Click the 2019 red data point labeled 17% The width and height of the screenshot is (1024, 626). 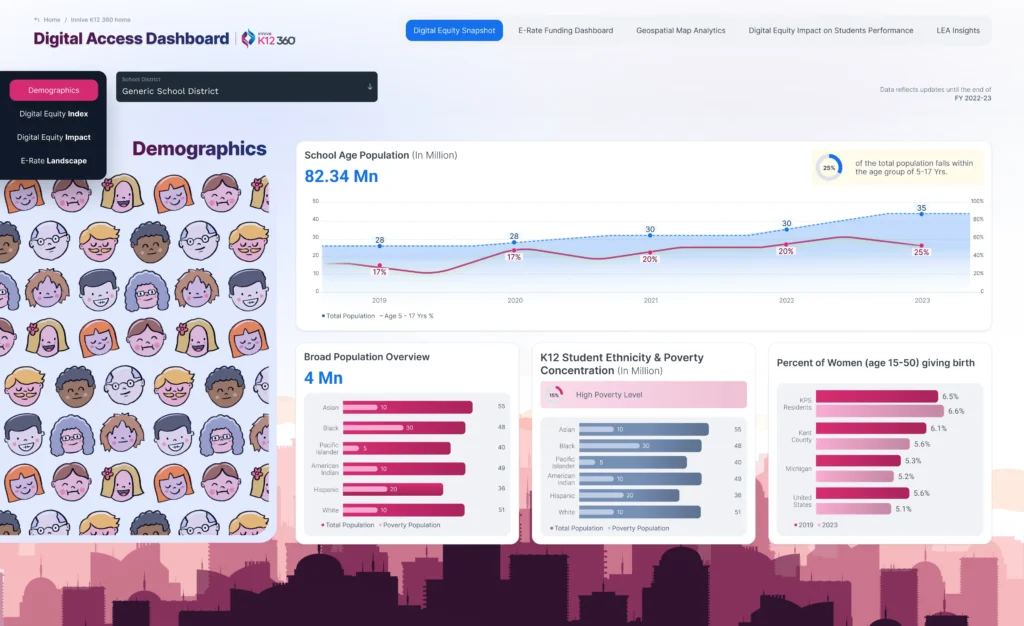380,265
